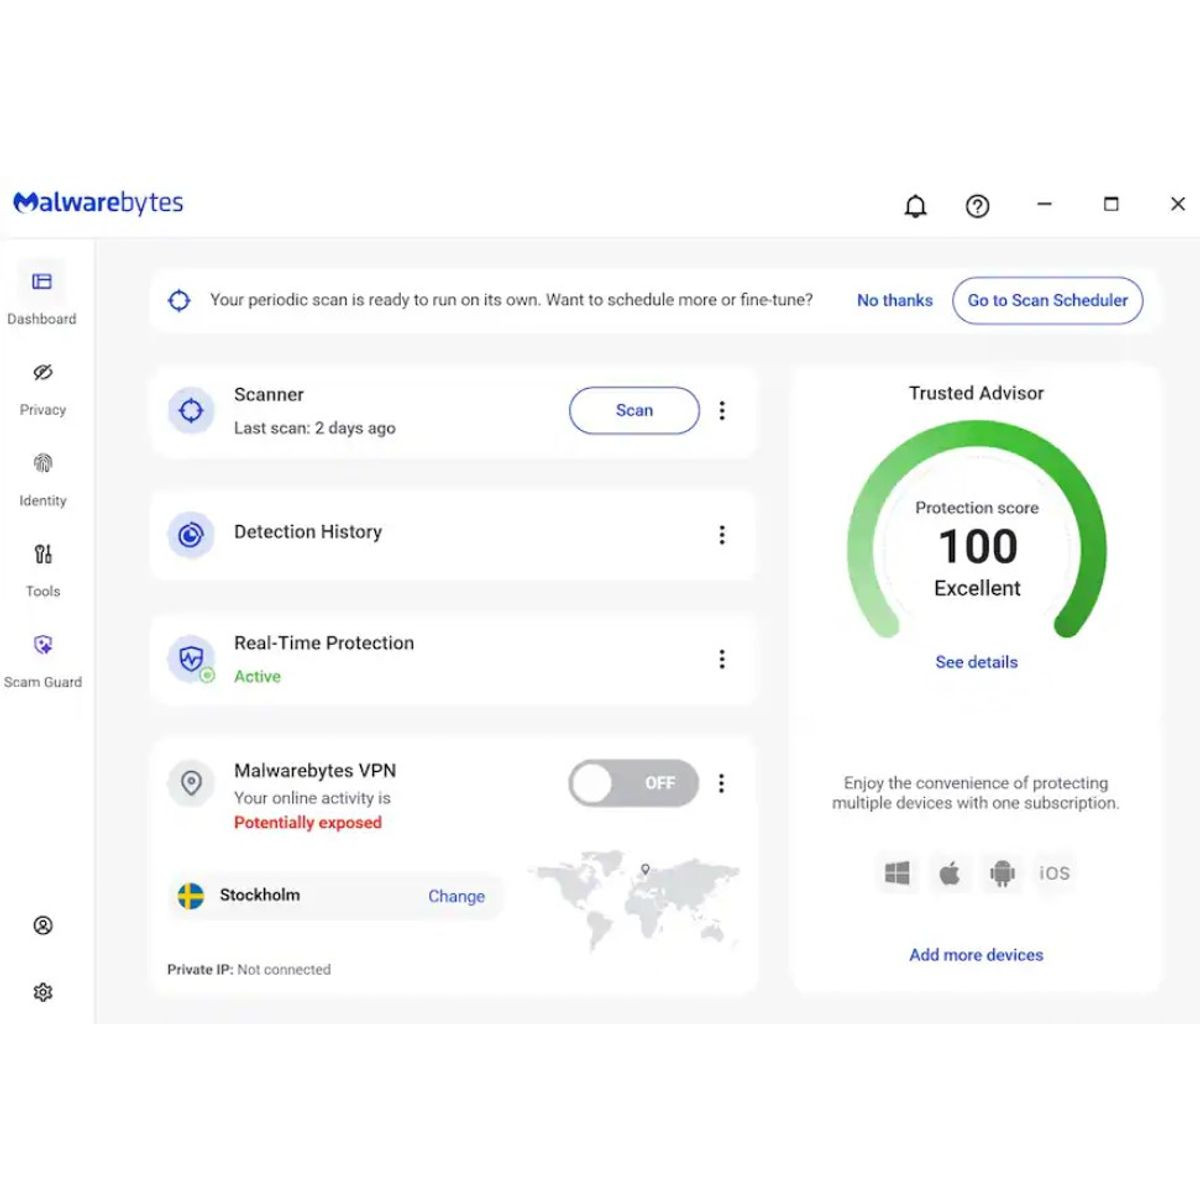This screenshot has width=1200, height=1200.
Task: Click the Android platform icon
Action: [1002, 873]
